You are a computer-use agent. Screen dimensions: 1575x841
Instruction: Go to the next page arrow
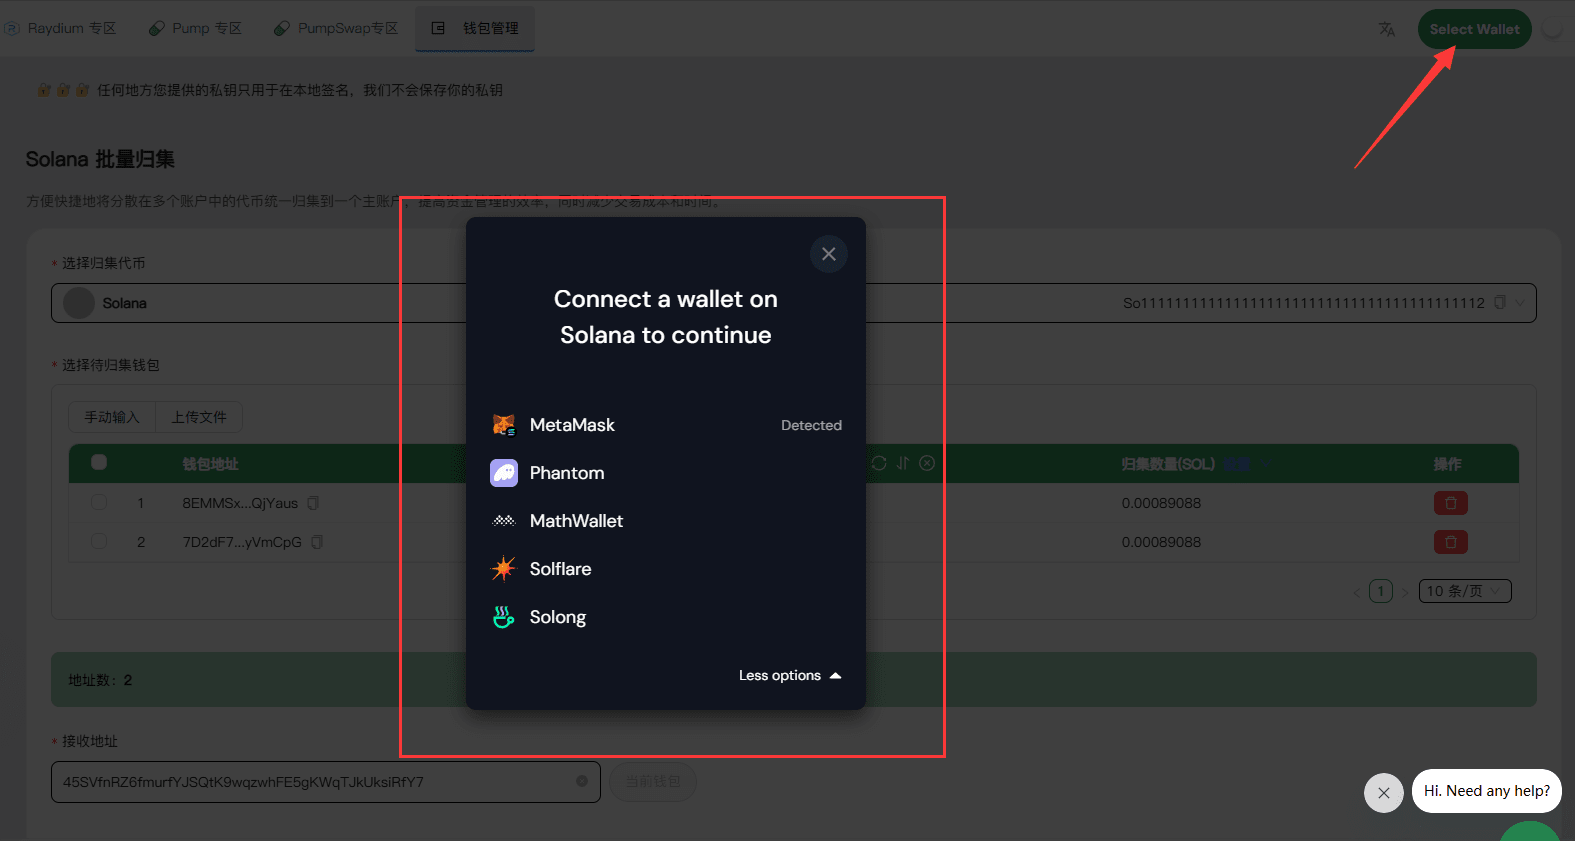point(1405,592)
